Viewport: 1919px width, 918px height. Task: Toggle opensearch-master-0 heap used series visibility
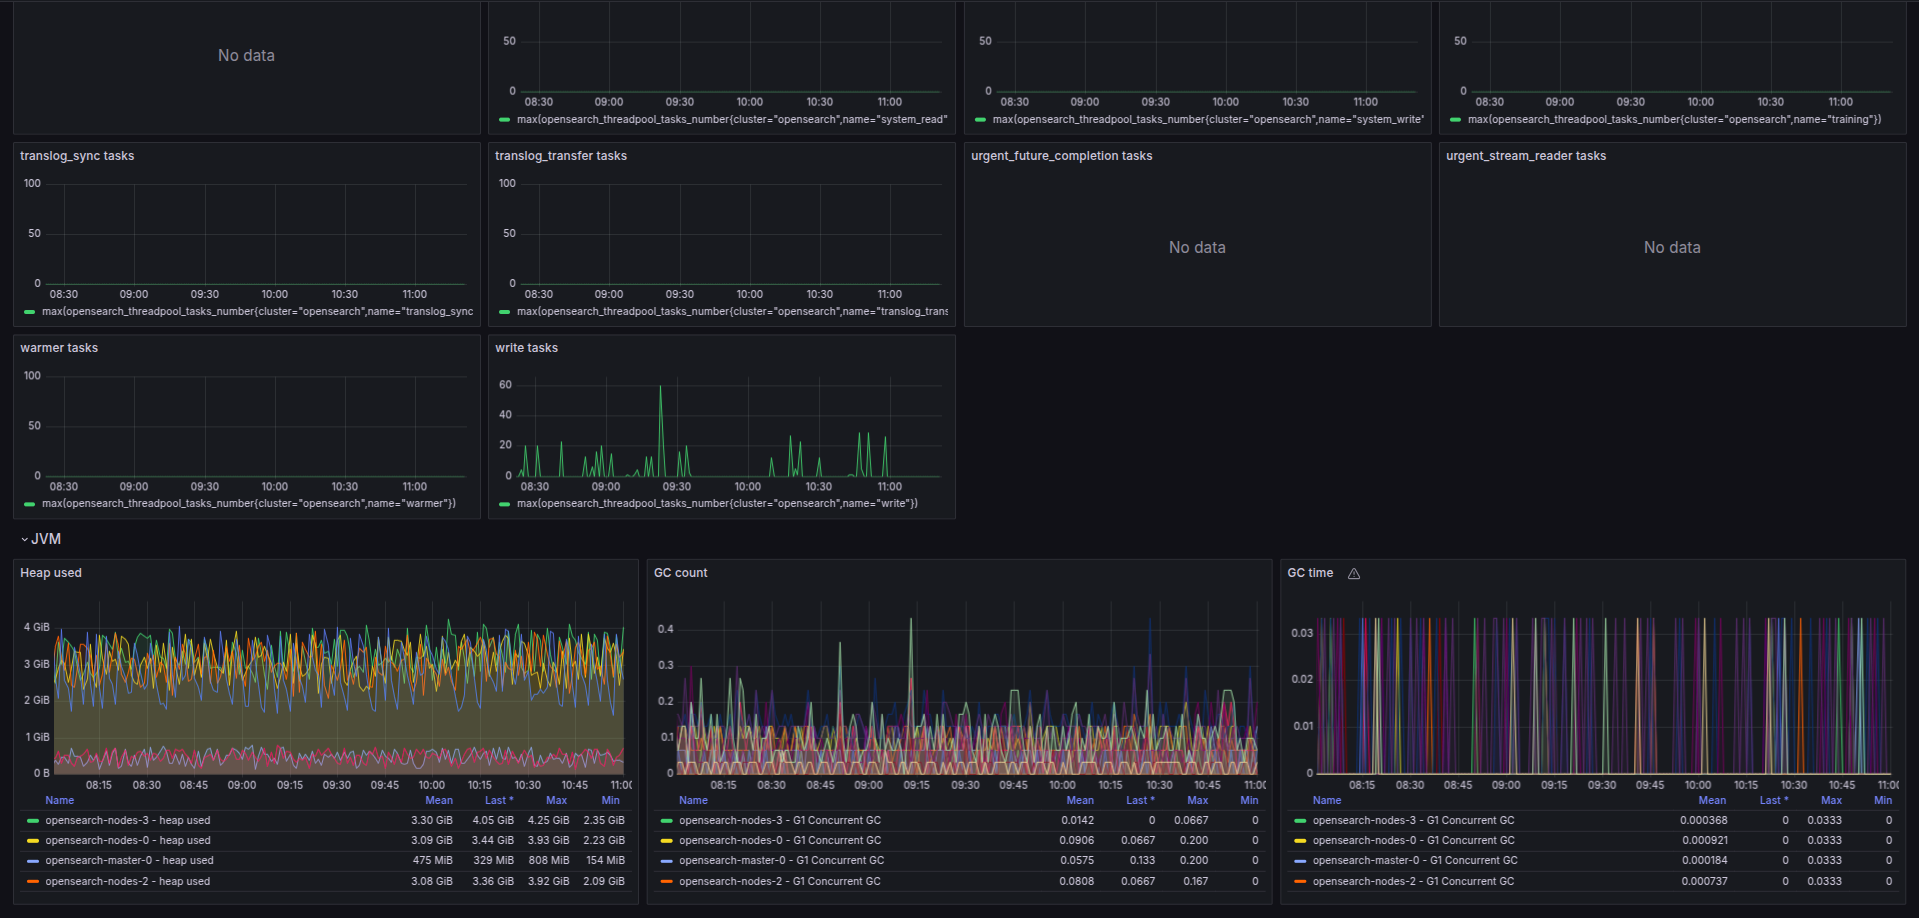[129, 860]
